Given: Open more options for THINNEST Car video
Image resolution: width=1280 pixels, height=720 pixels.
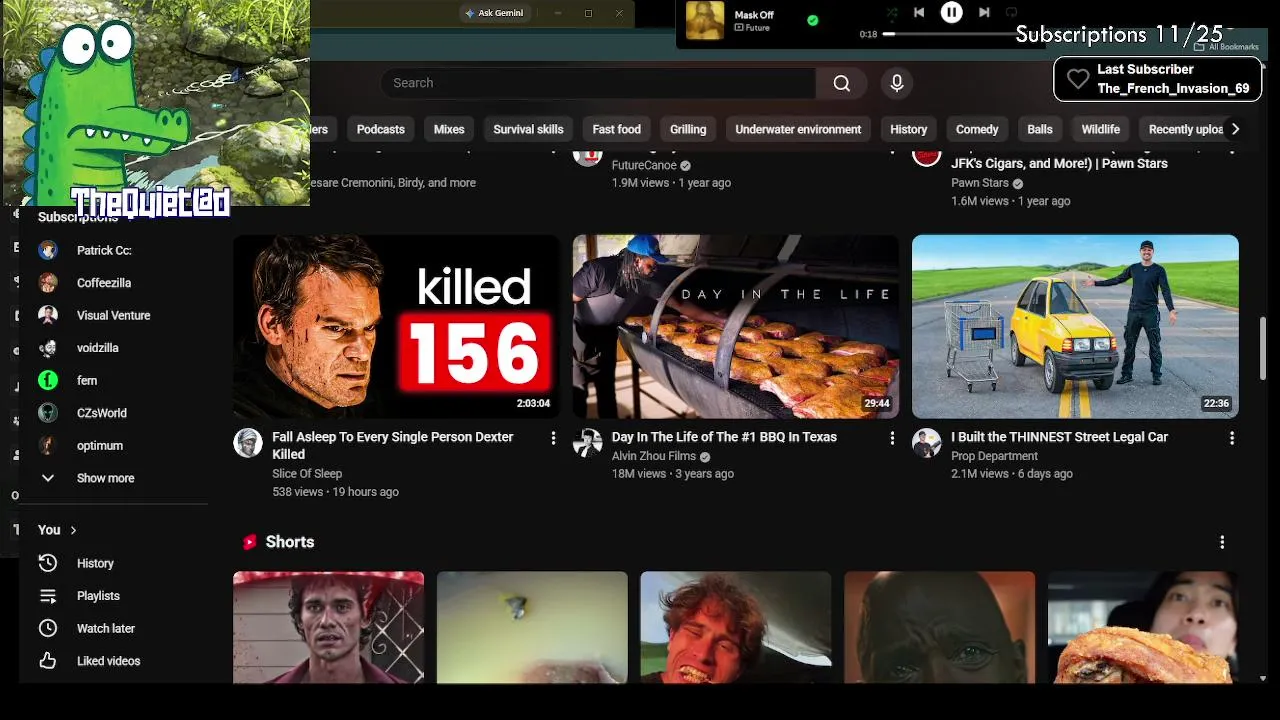Looking at the screenshot, I should click(x=1232, y=438).
